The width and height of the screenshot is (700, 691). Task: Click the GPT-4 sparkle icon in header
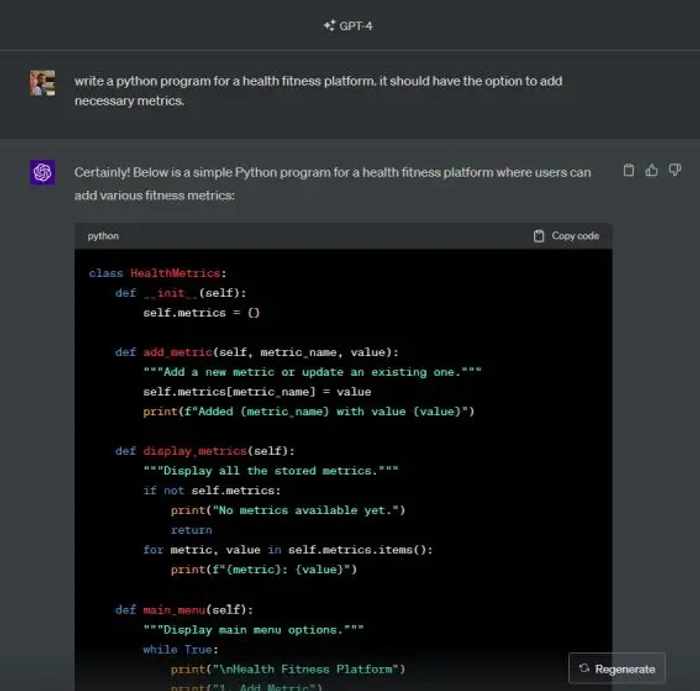tap(329, 25)
